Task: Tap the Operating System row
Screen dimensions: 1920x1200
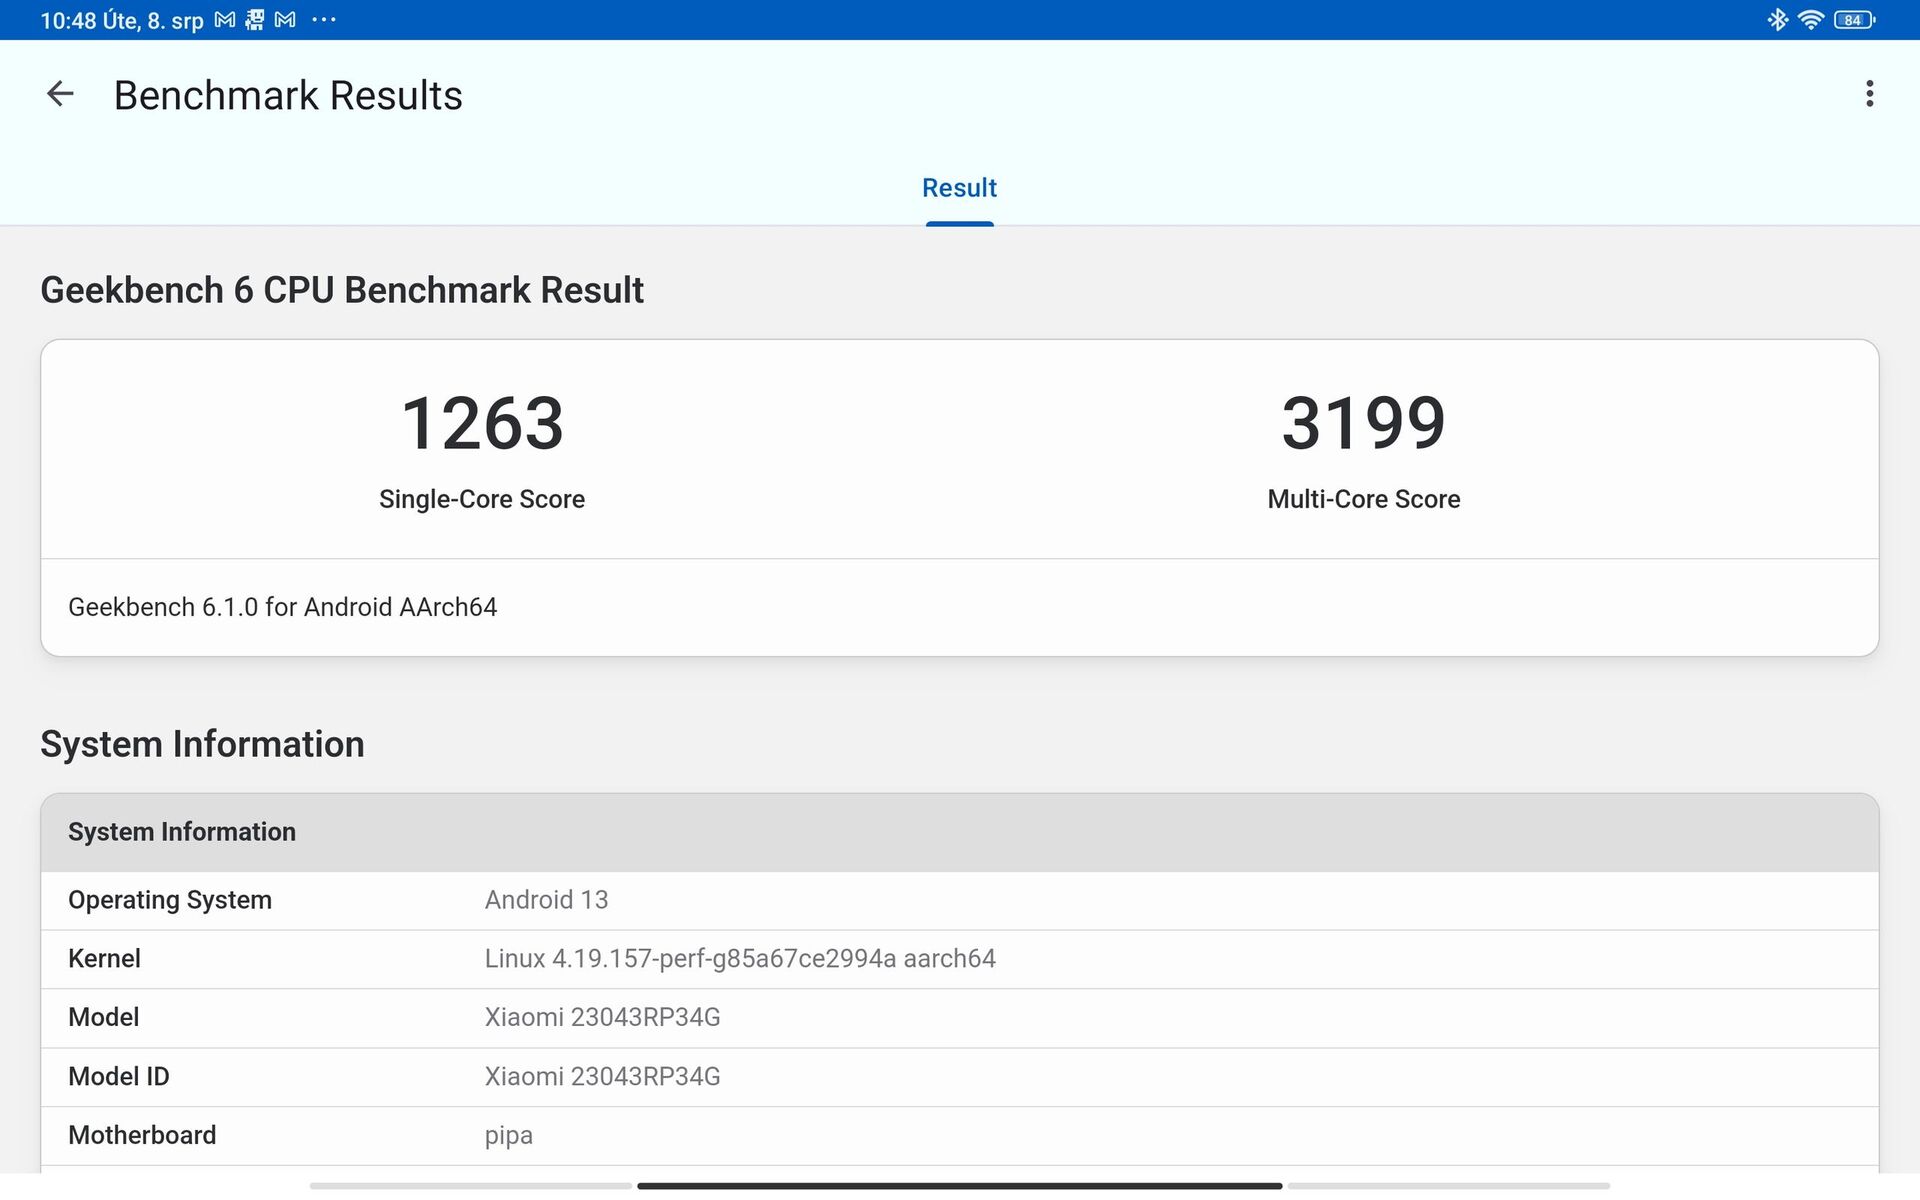Action: coord(959,900)
